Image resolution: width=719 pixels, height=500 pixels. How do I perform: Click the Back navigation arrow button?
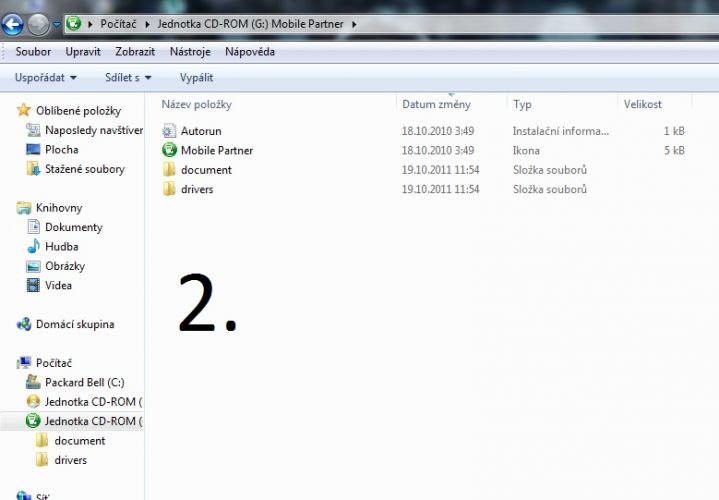[12, 24]
